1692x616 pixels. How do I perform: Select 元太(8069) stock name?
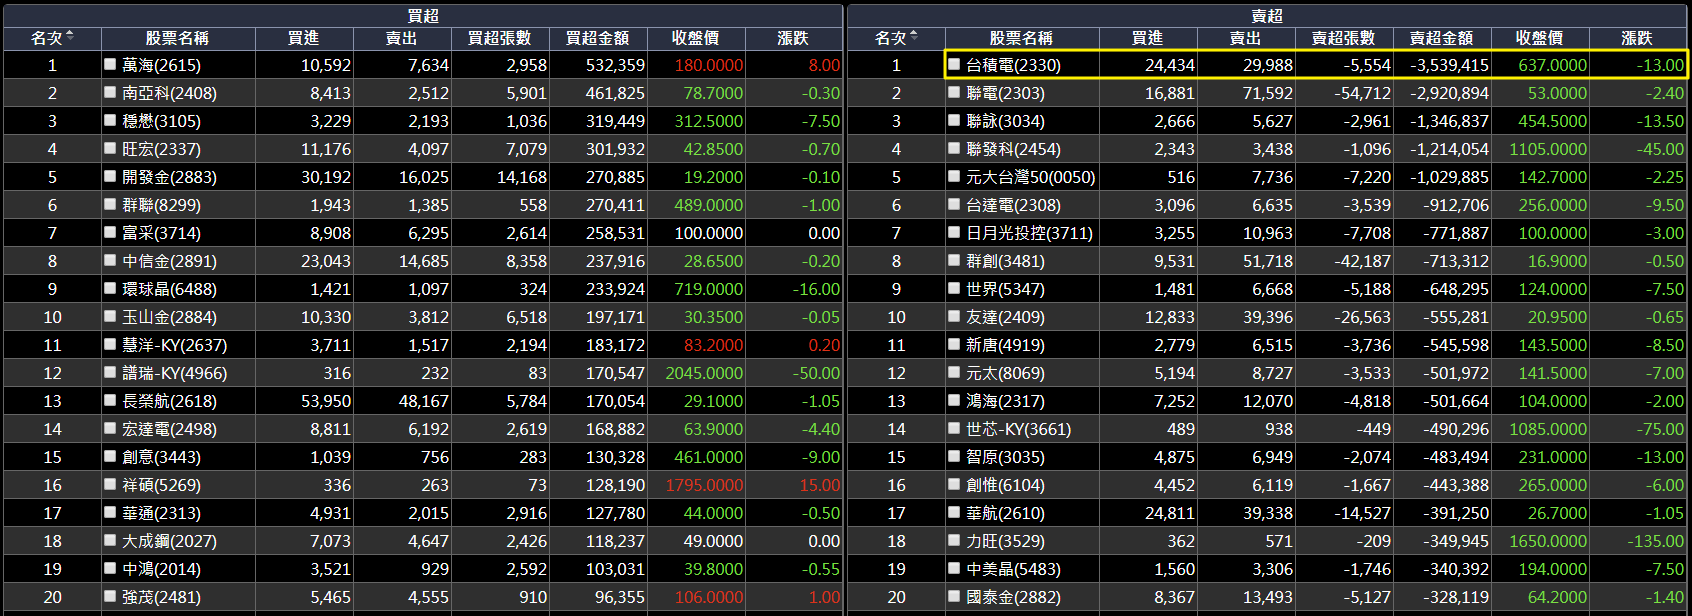1005,373
